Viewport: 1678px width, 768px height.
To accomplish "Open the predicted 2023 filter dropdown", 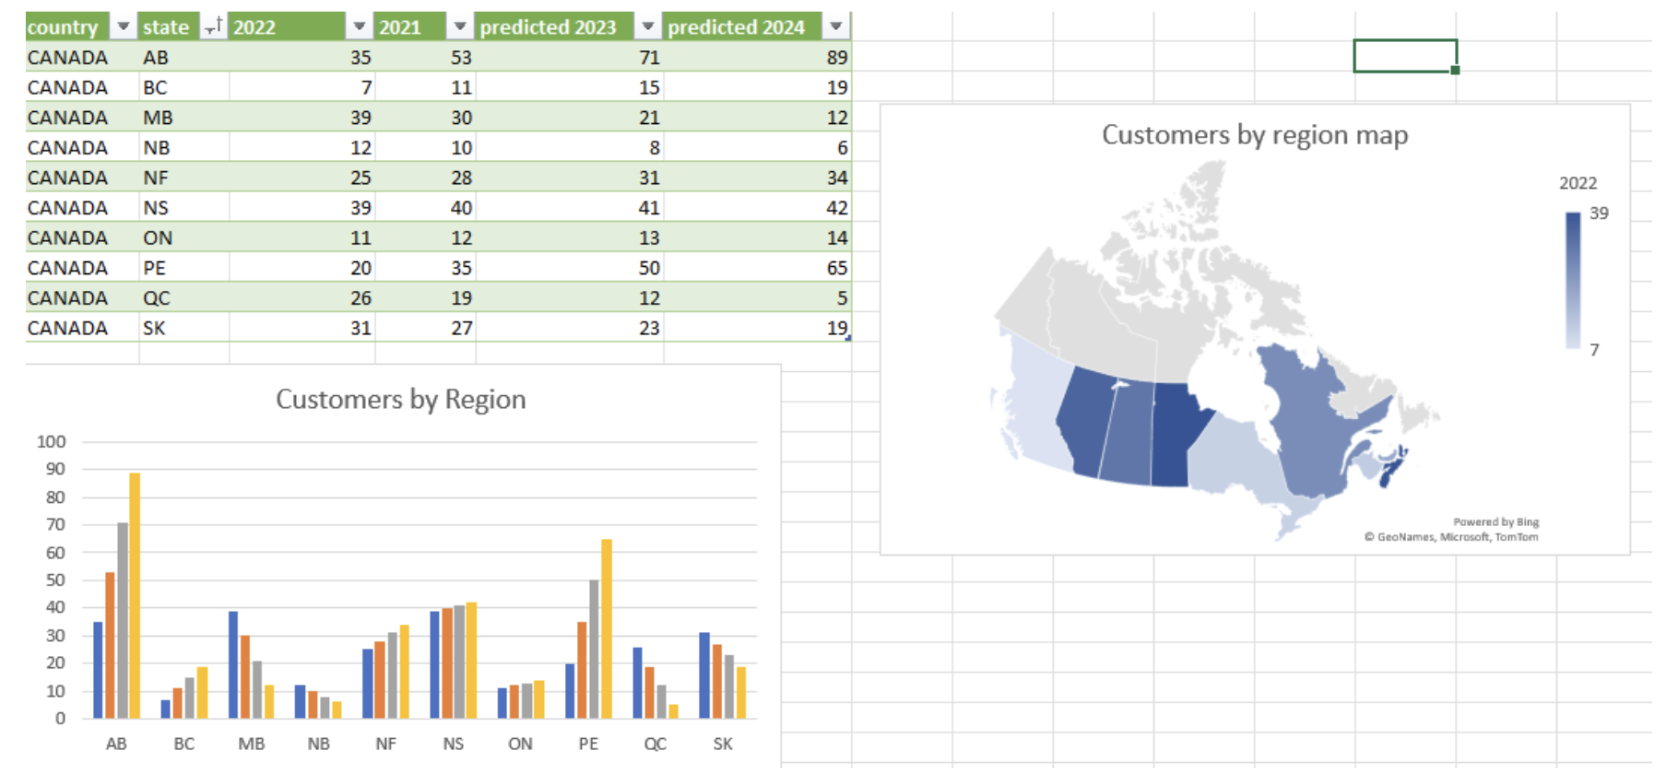I will pos(648,27).
